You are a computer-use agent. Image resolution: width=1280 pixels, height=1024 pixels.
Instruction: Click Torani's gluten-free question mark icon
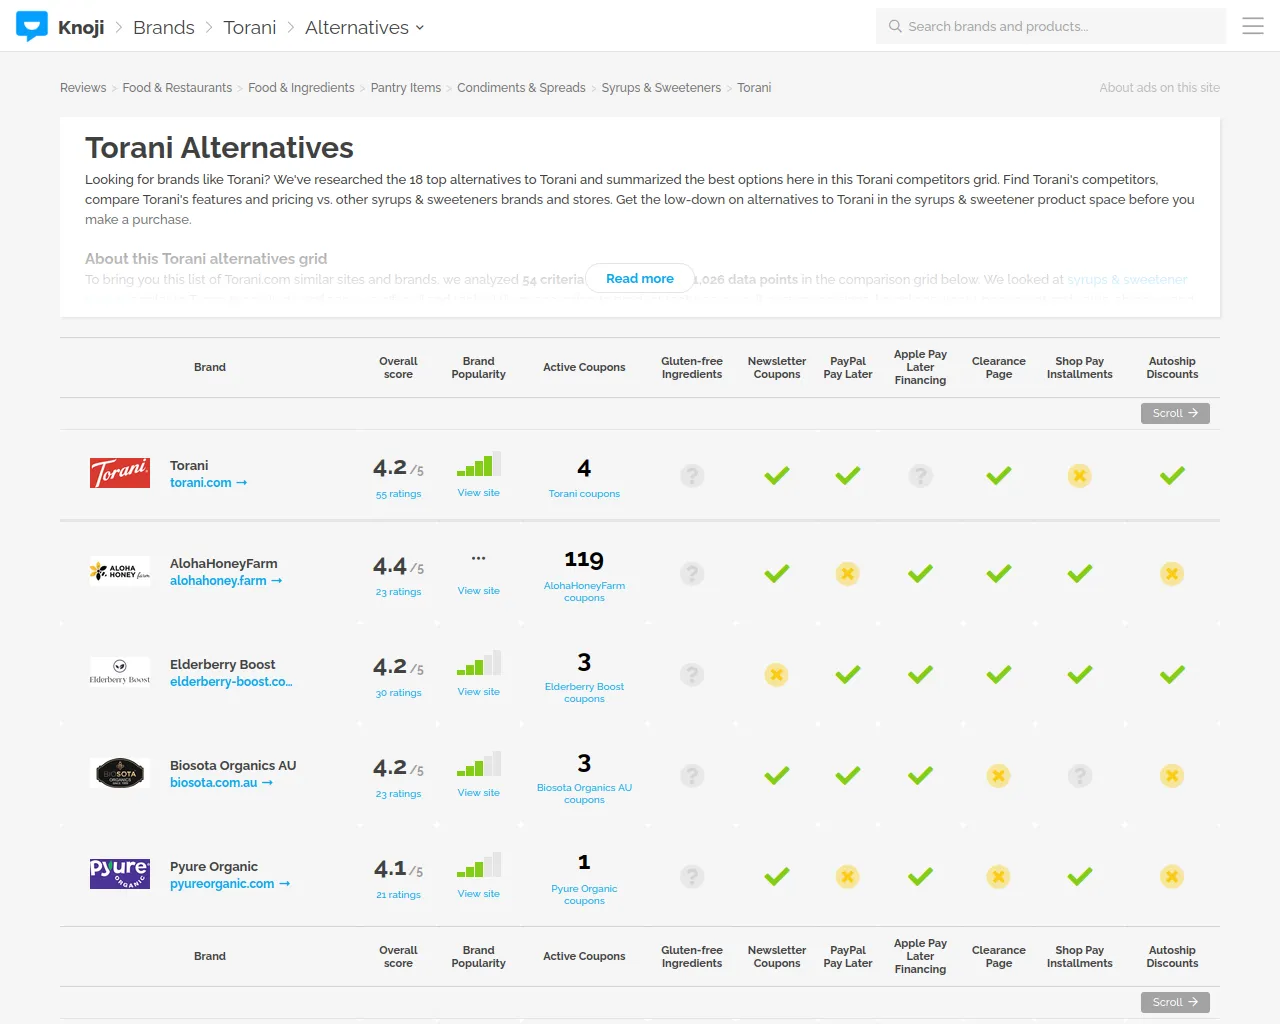tap(692, 476)
